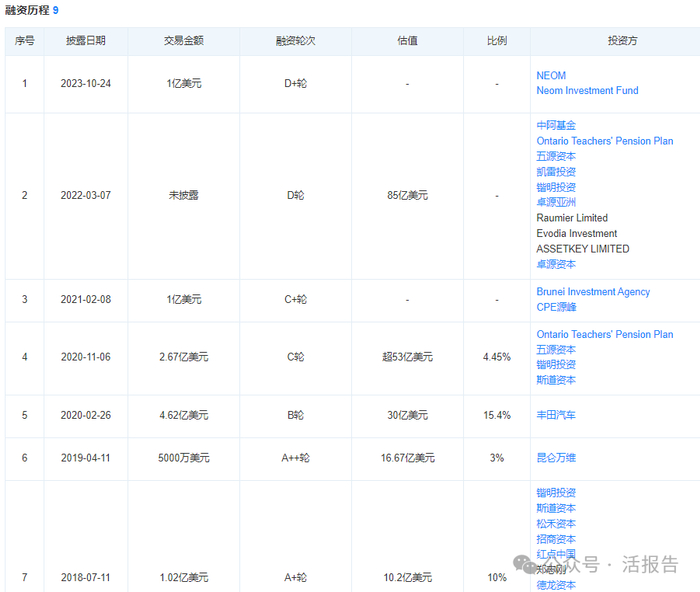Viewport: 700px width, 592px height.
Task: Click the 30亿美元 valuation cell
Action: [408, 416]
